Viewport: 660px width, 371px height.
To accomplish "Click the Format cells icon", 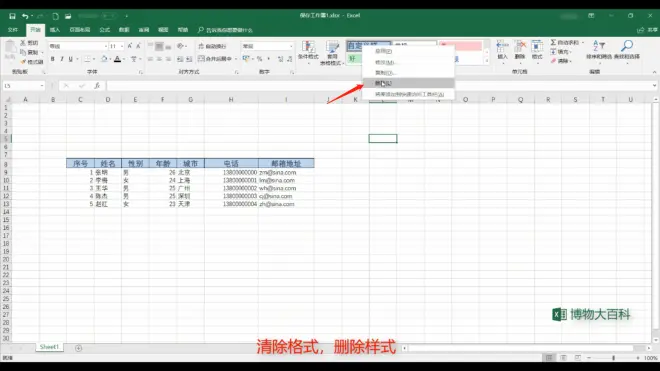I will coord(537,46).
